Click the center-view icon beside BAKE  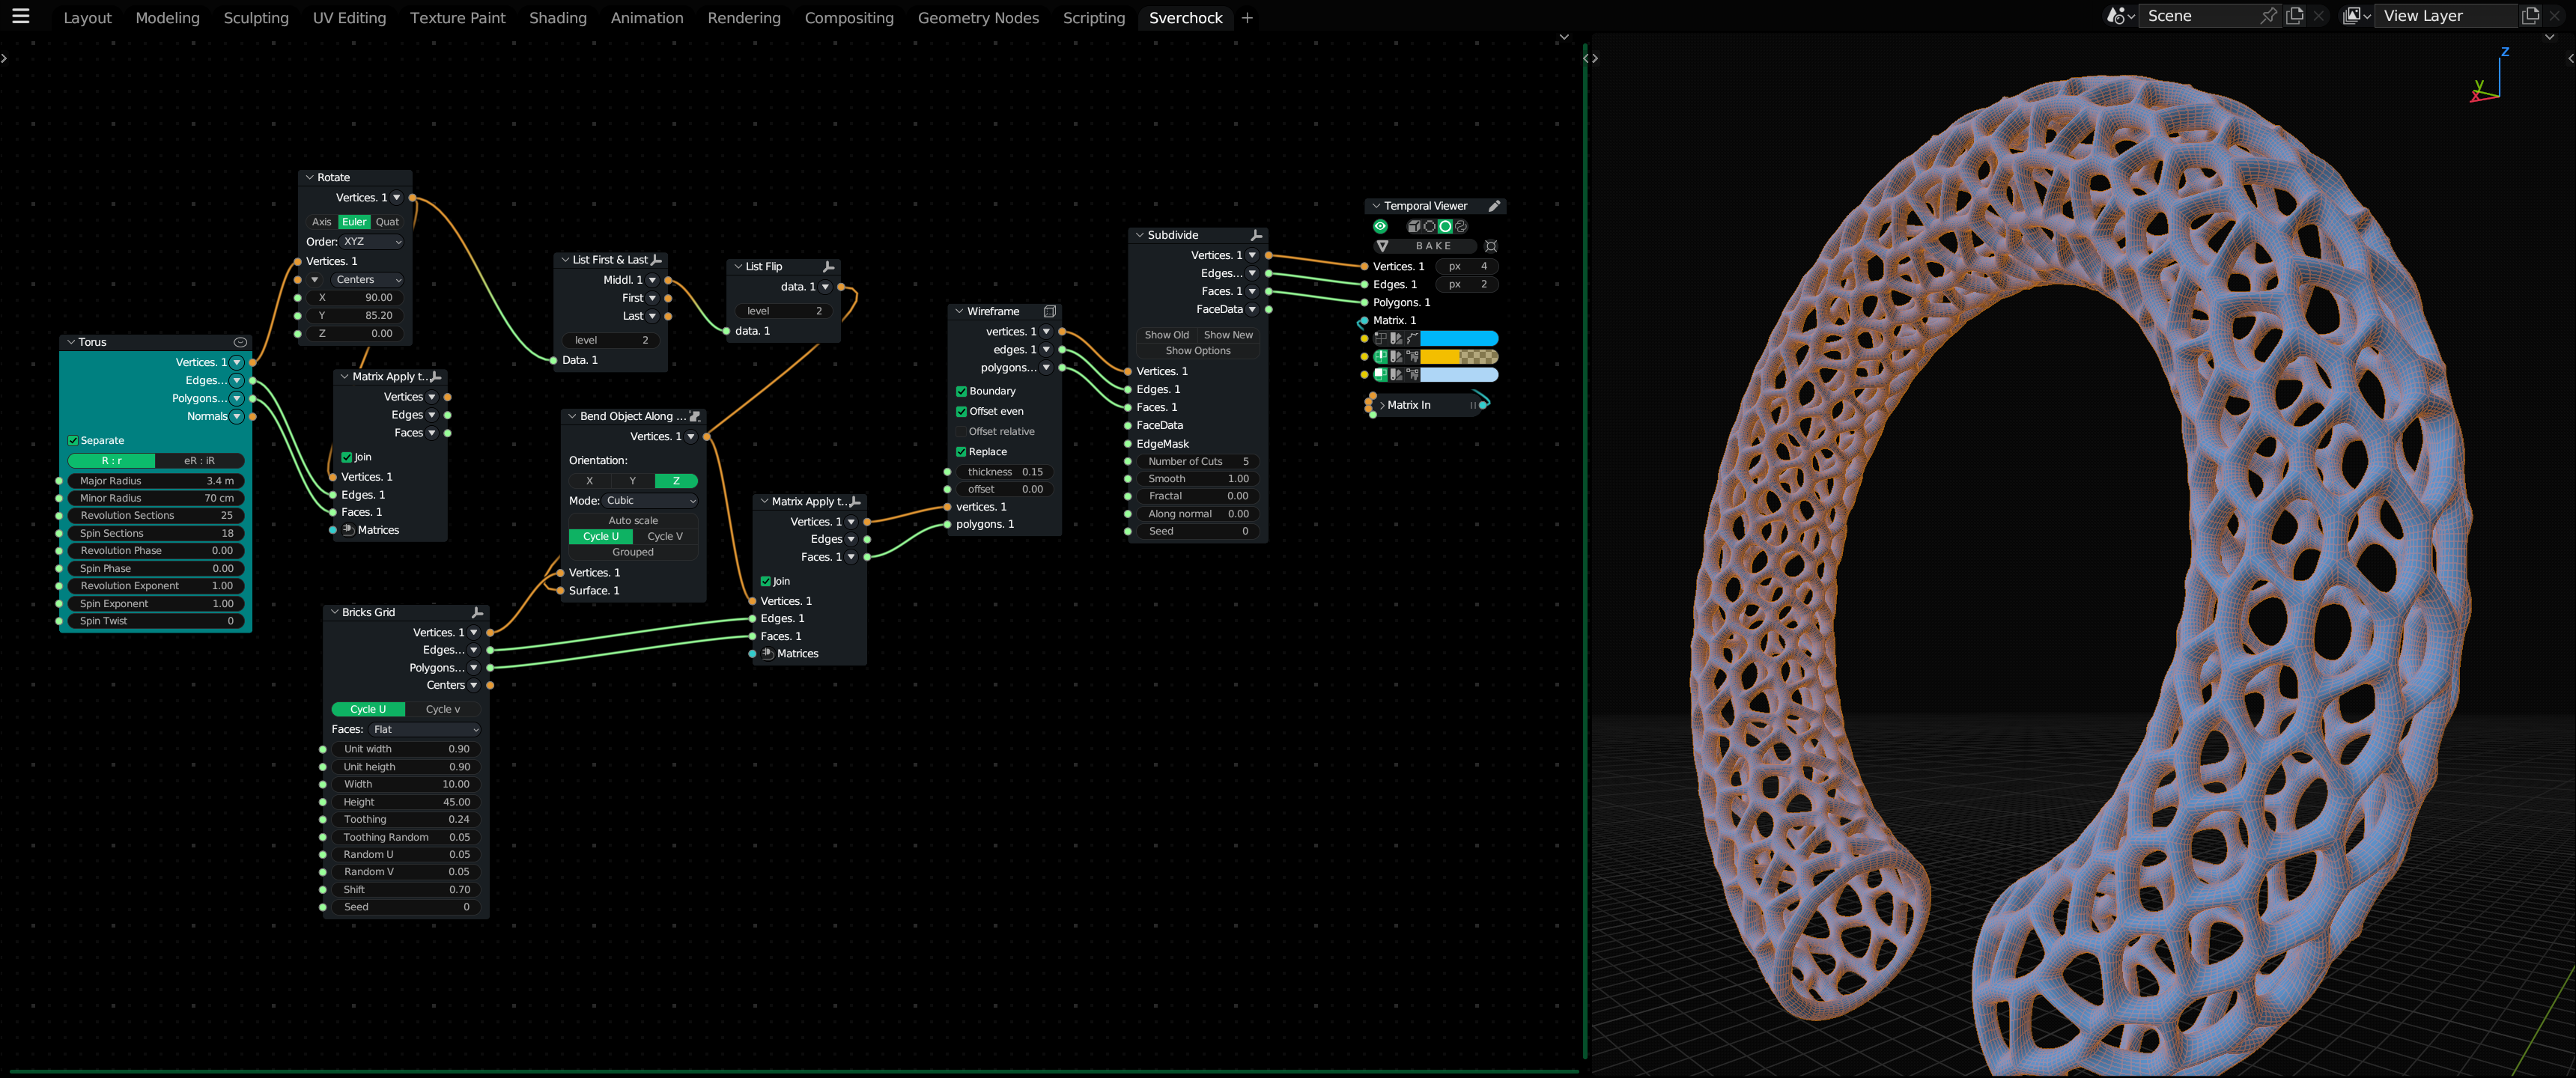click(x=1491, y=246)
